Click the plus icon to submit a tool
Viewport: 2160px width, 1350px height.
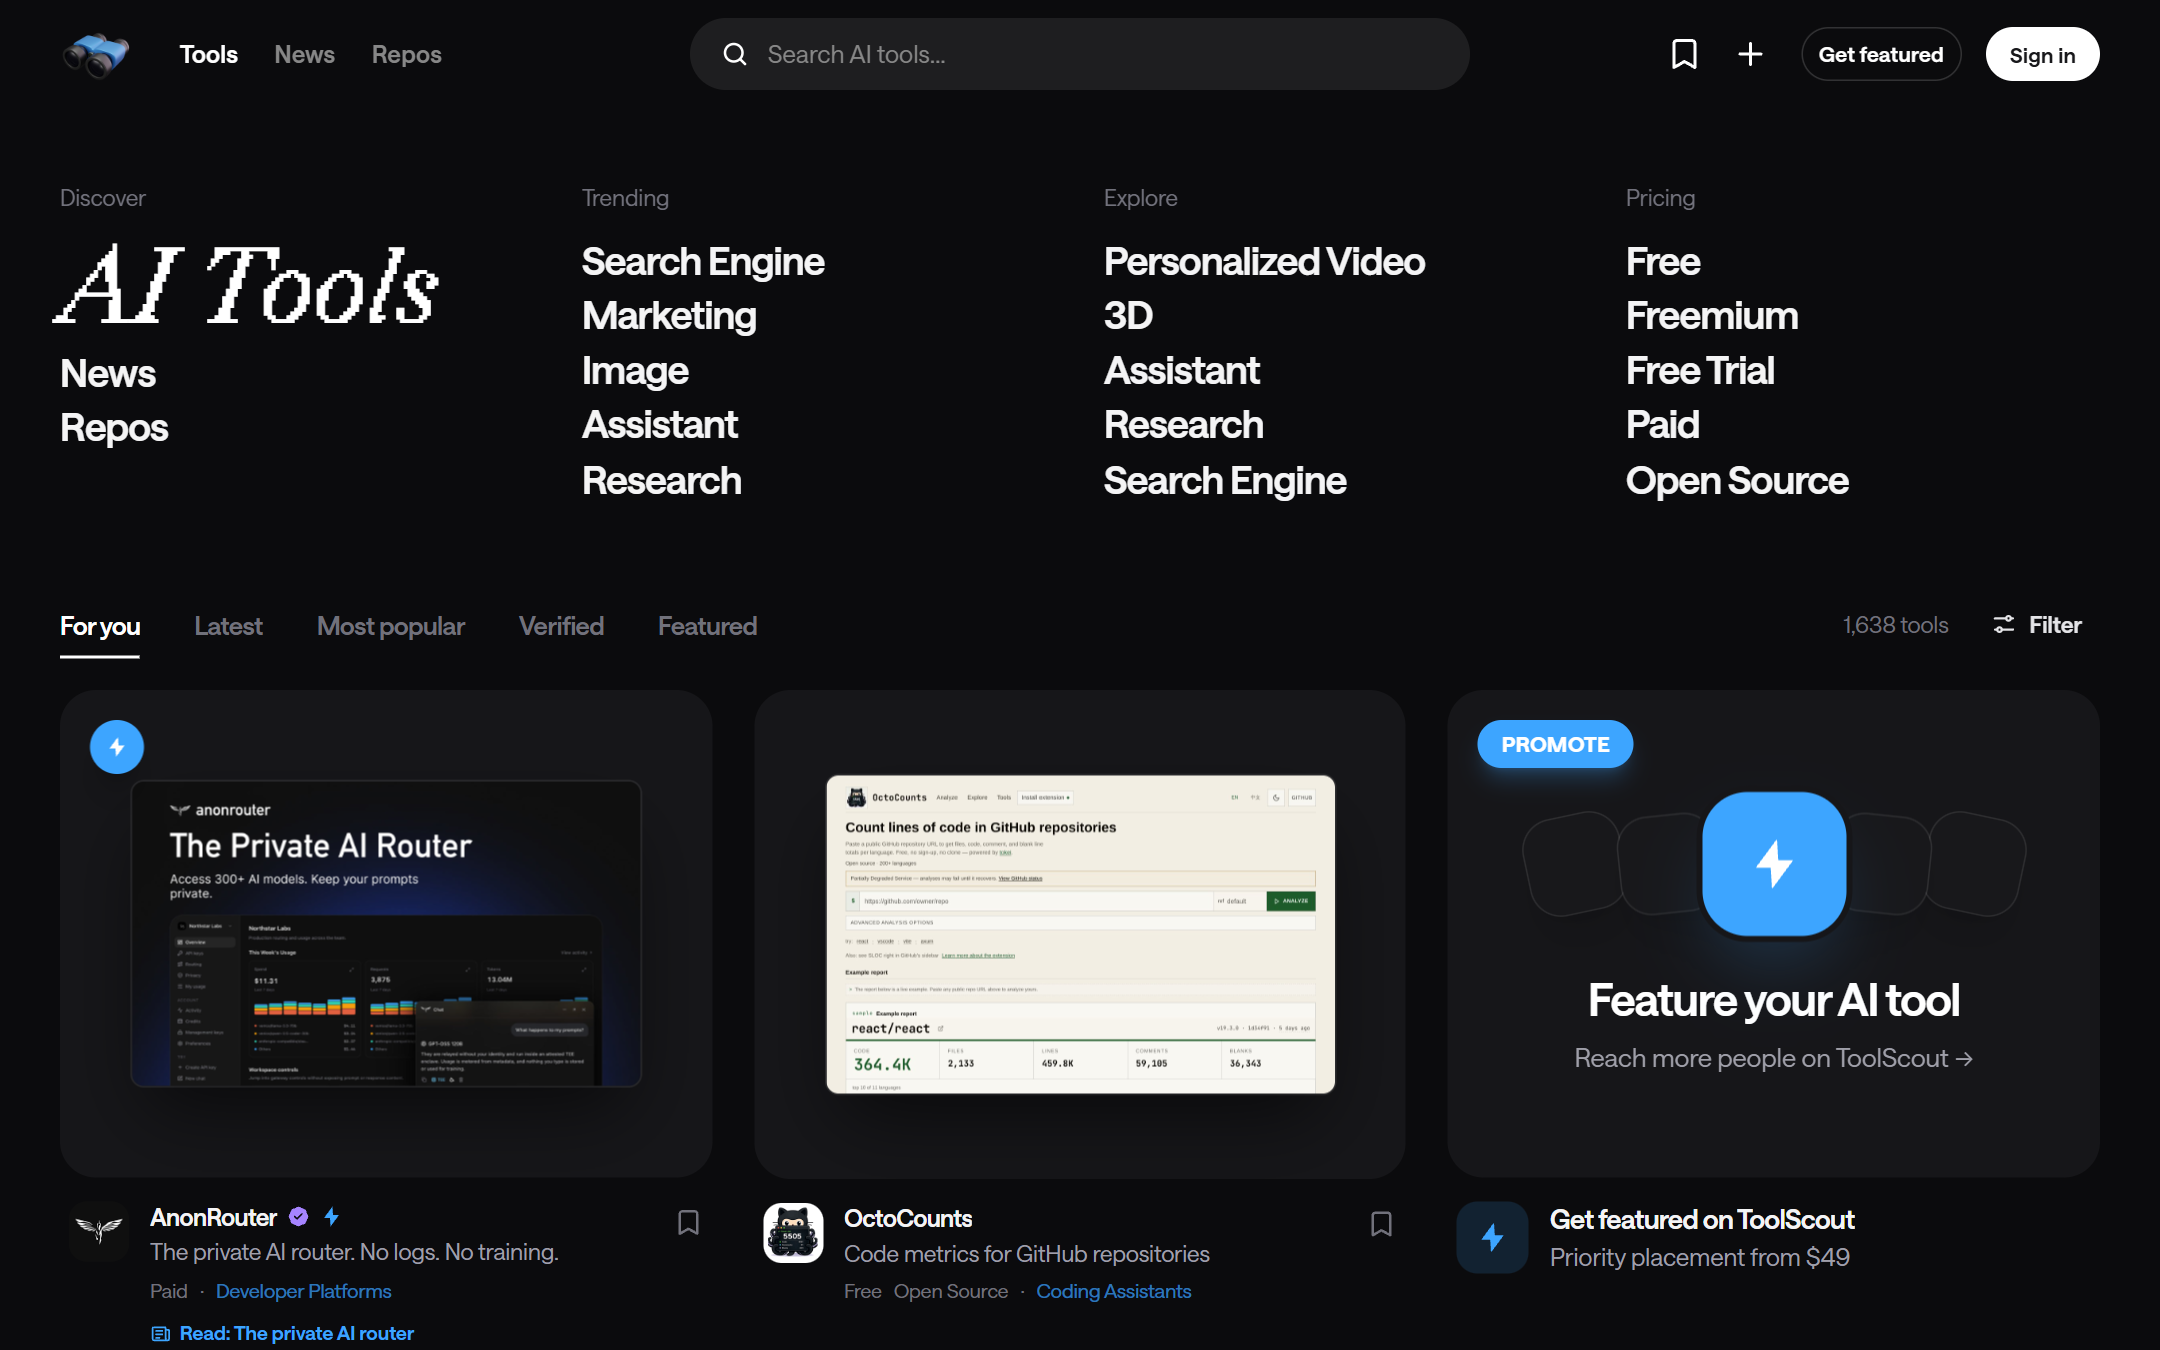coord(1750,54)
